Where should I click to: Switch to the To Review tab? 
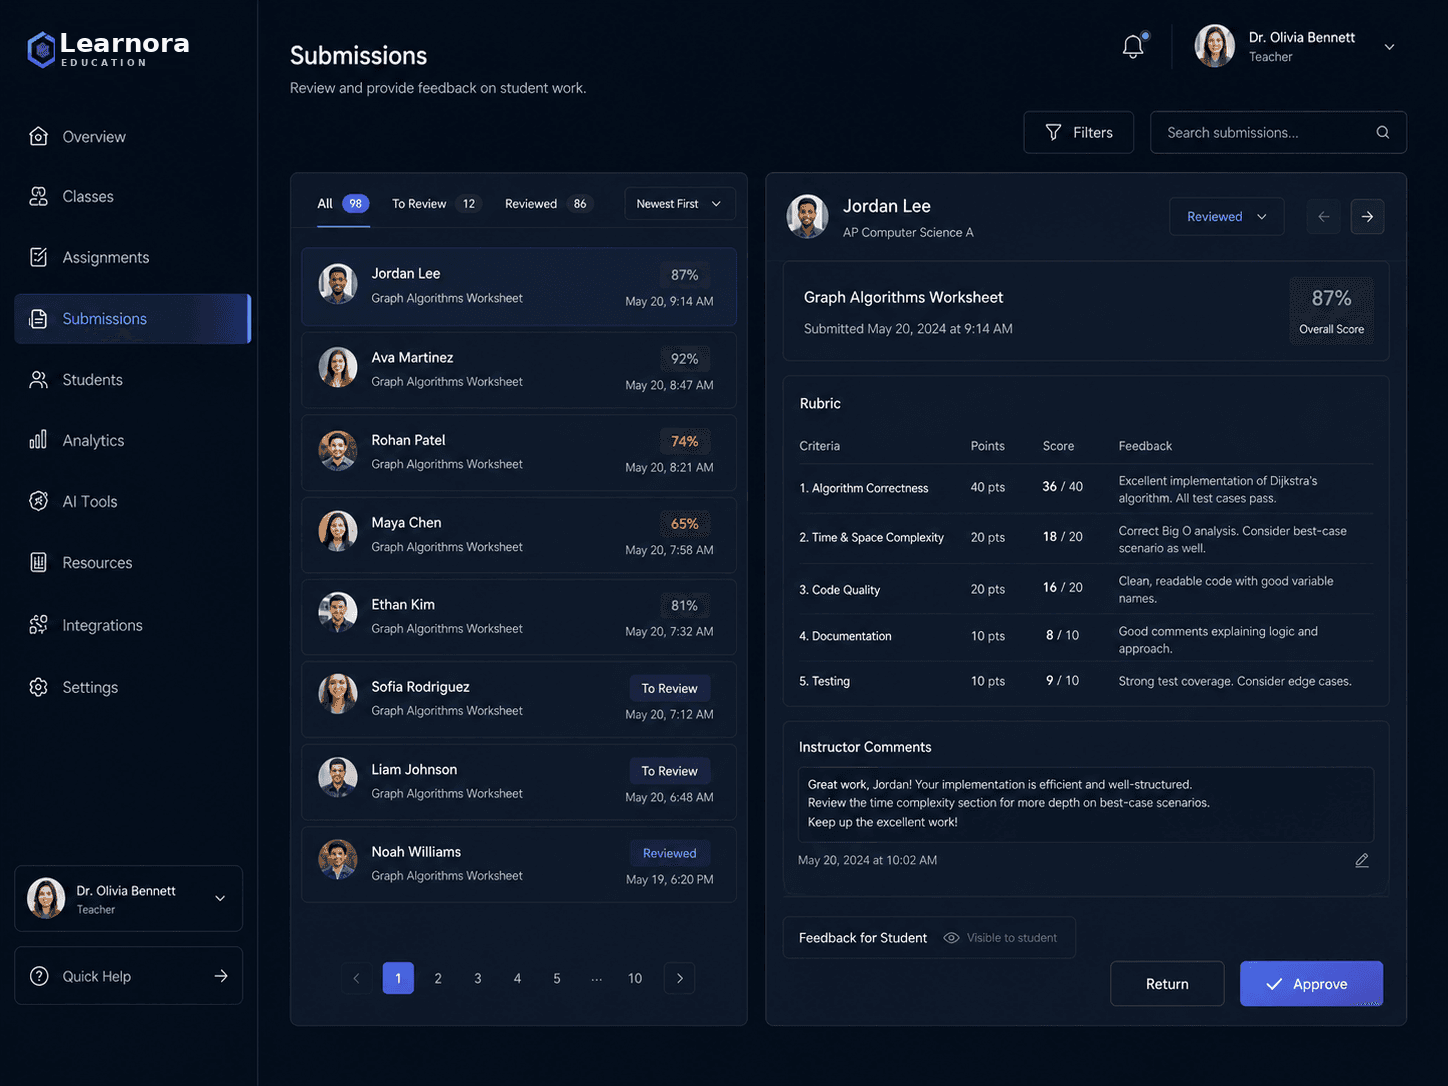pyautogui.click(x=436, y=204)
